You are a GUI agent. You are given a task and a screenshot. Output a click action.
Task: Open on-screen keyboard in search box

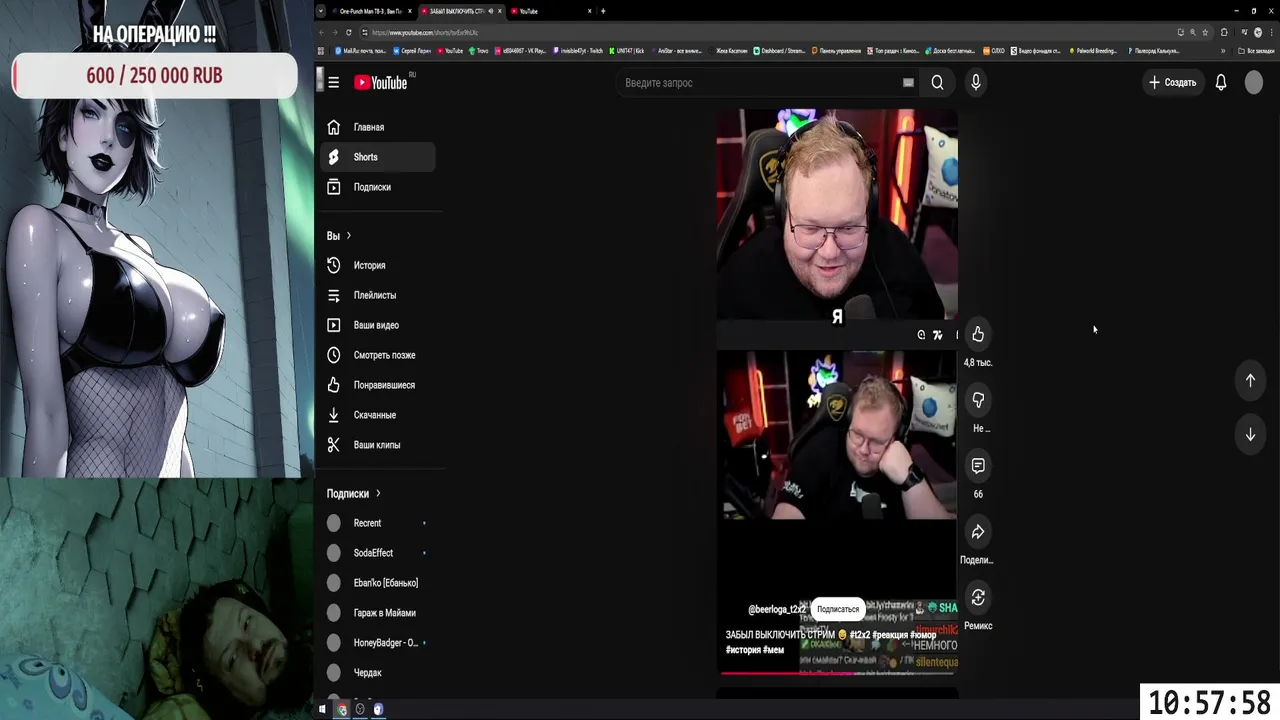pos(908,83)
